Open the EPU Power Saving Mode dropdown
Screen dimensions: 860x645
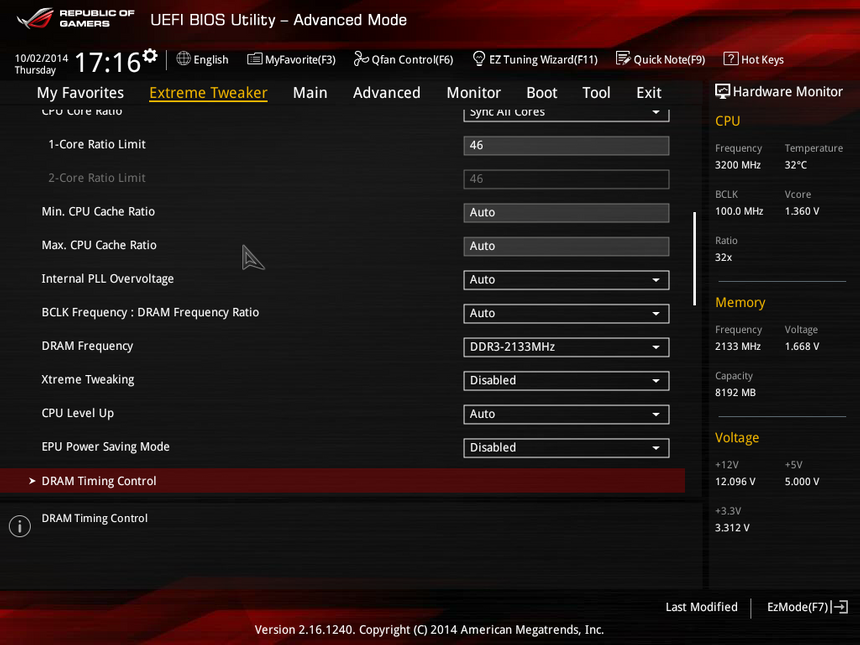click(566, 448)
